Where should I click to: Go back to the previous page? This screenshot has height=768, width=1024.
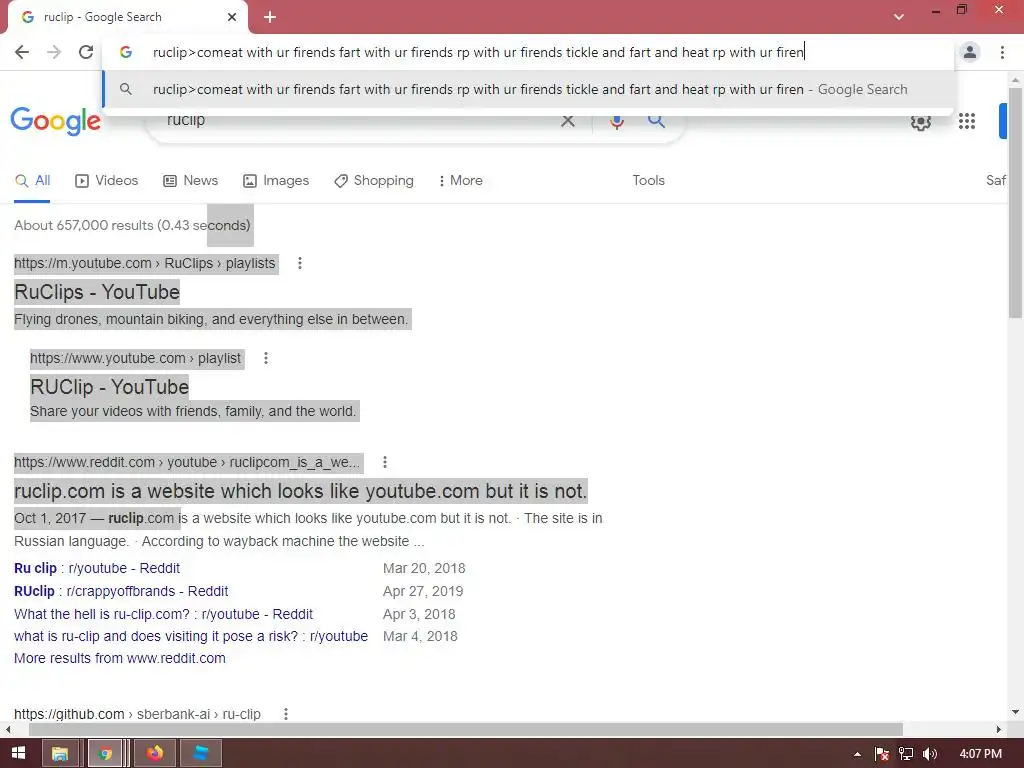22,52
